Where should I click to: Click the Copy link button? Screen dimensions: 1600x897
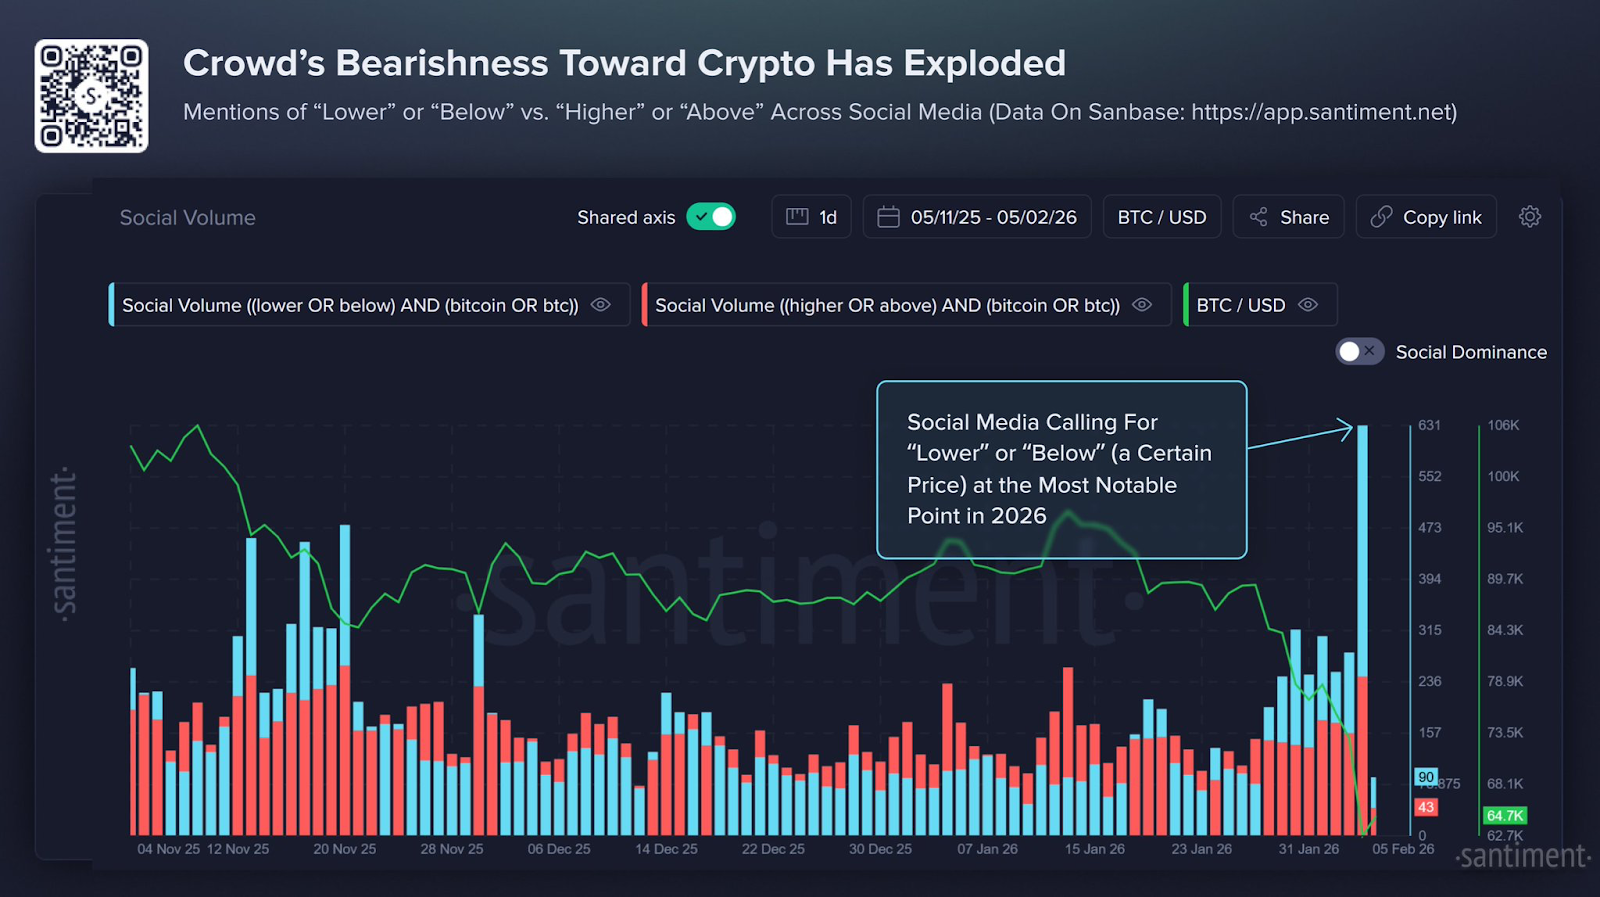pos(1426,216)
